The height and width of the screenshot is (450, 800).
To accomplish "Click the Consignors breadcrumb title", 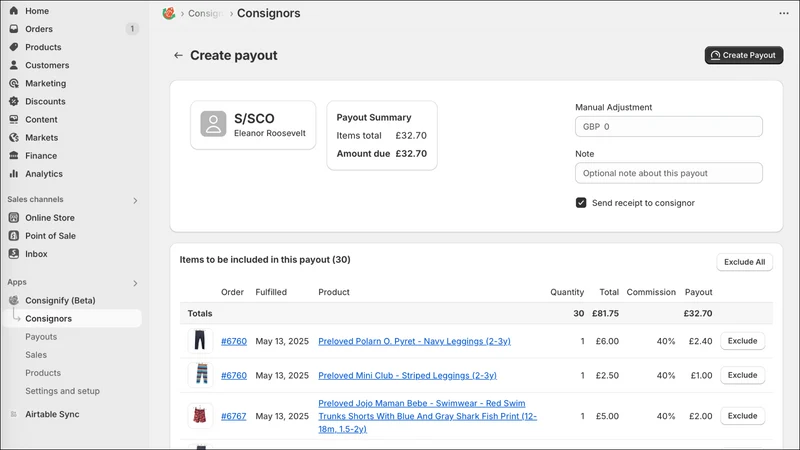I will (x=268, y=13).
